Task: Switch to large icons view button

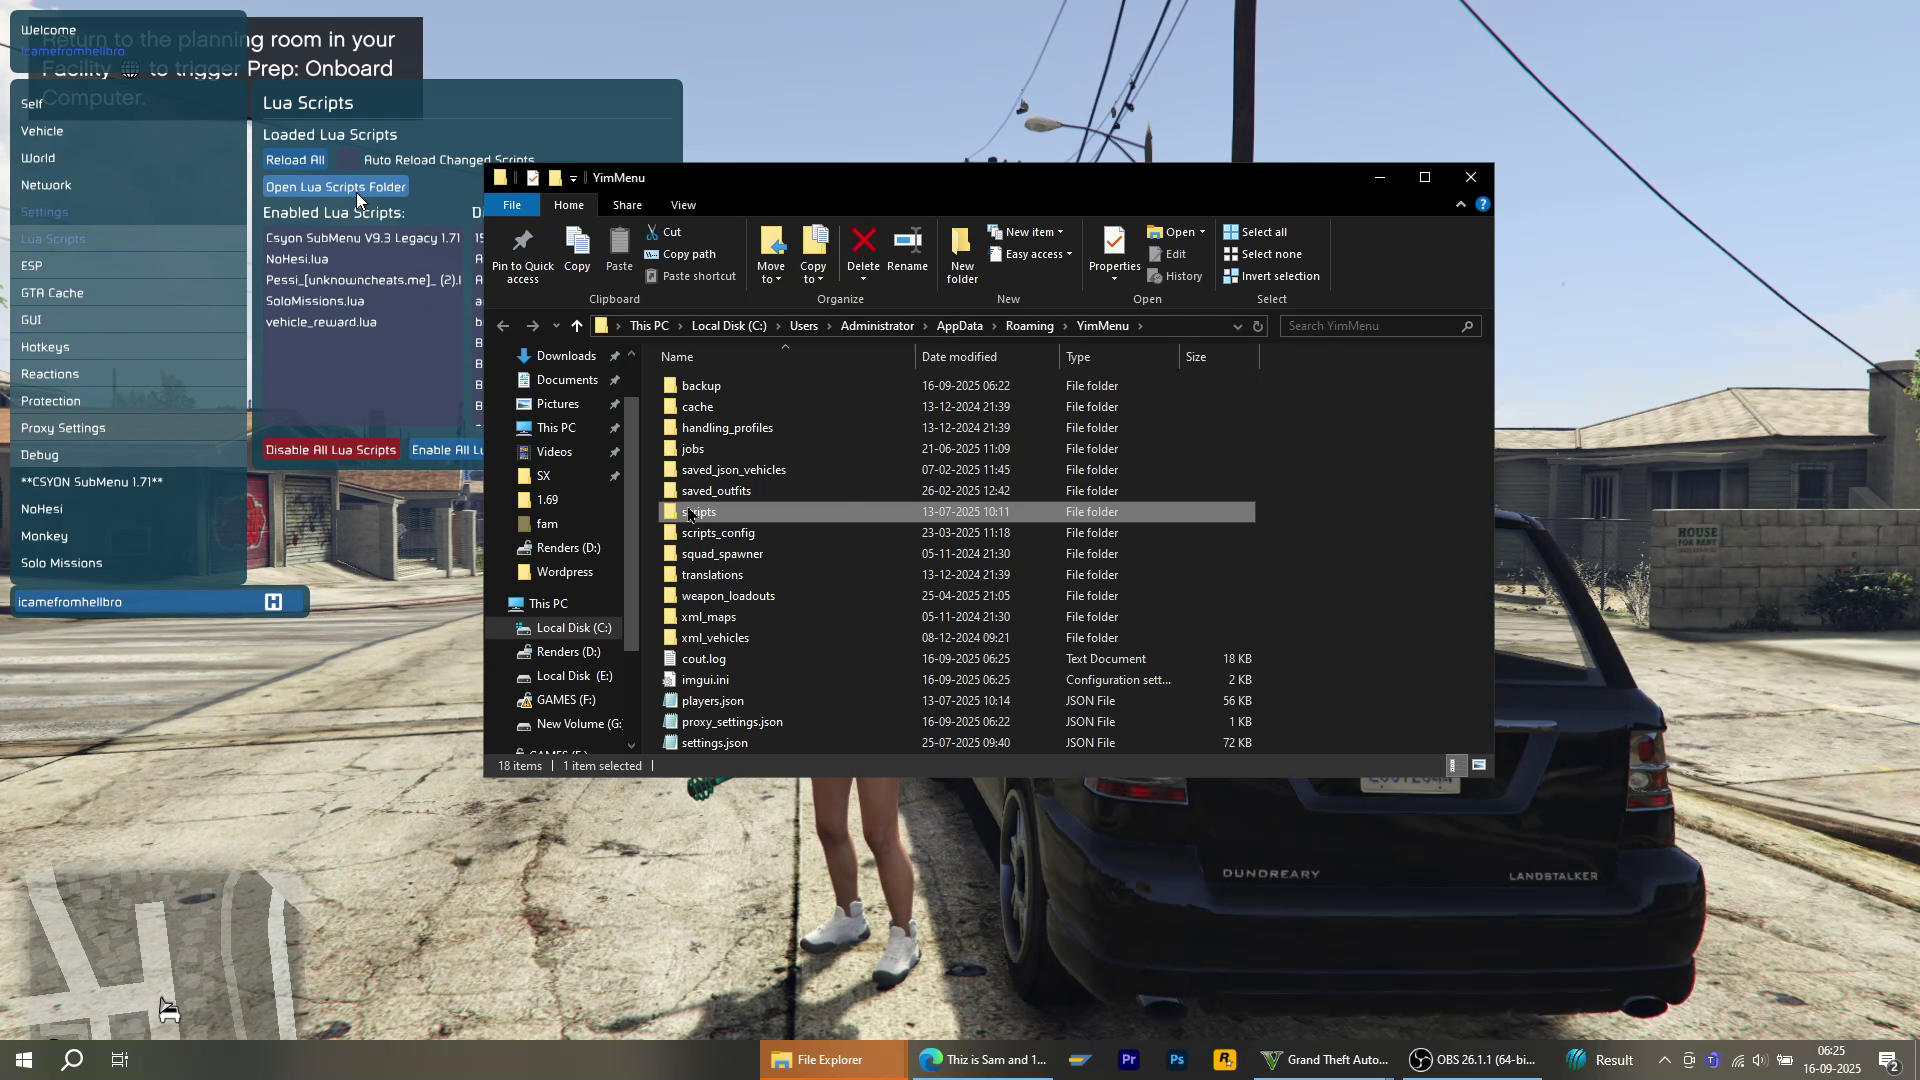Action: [x=1479, y=765]
